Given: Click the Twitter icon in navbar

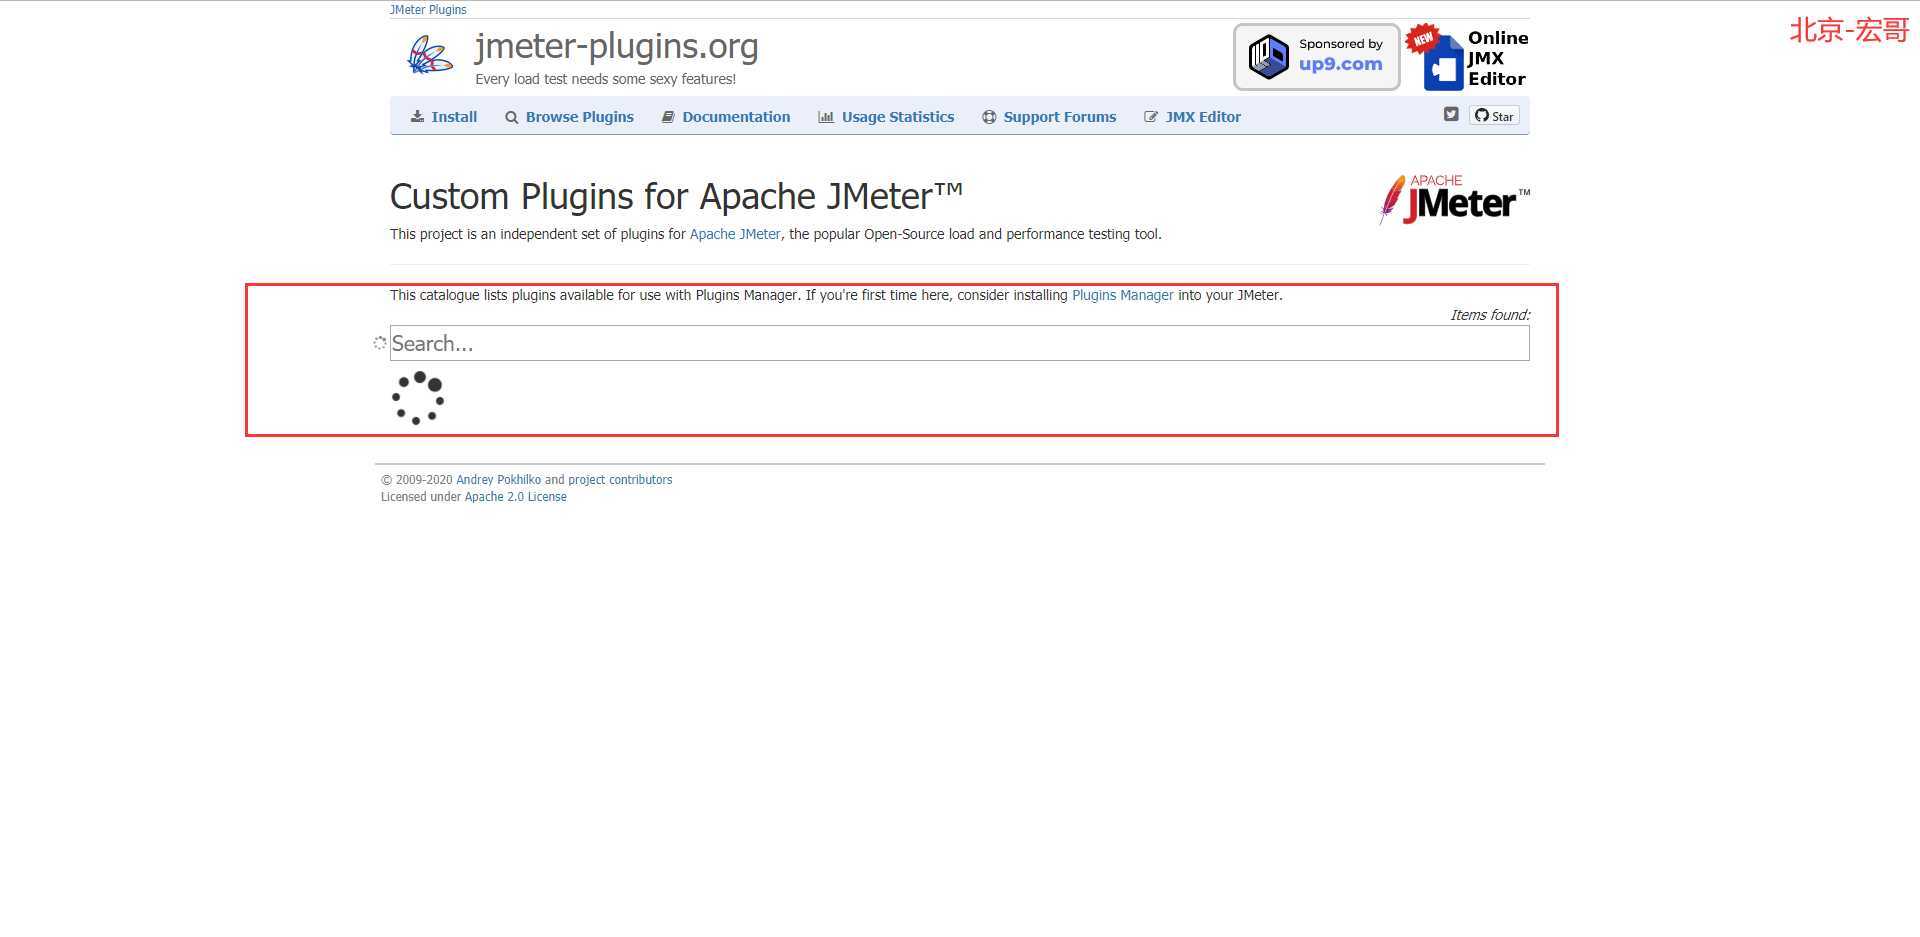Looking at the screenshot, I should coord(1451,114).
